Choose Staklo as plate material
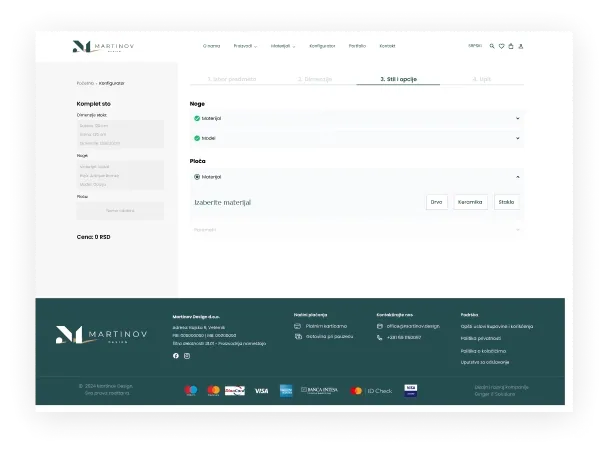The image size is (609, 452). 506,202
